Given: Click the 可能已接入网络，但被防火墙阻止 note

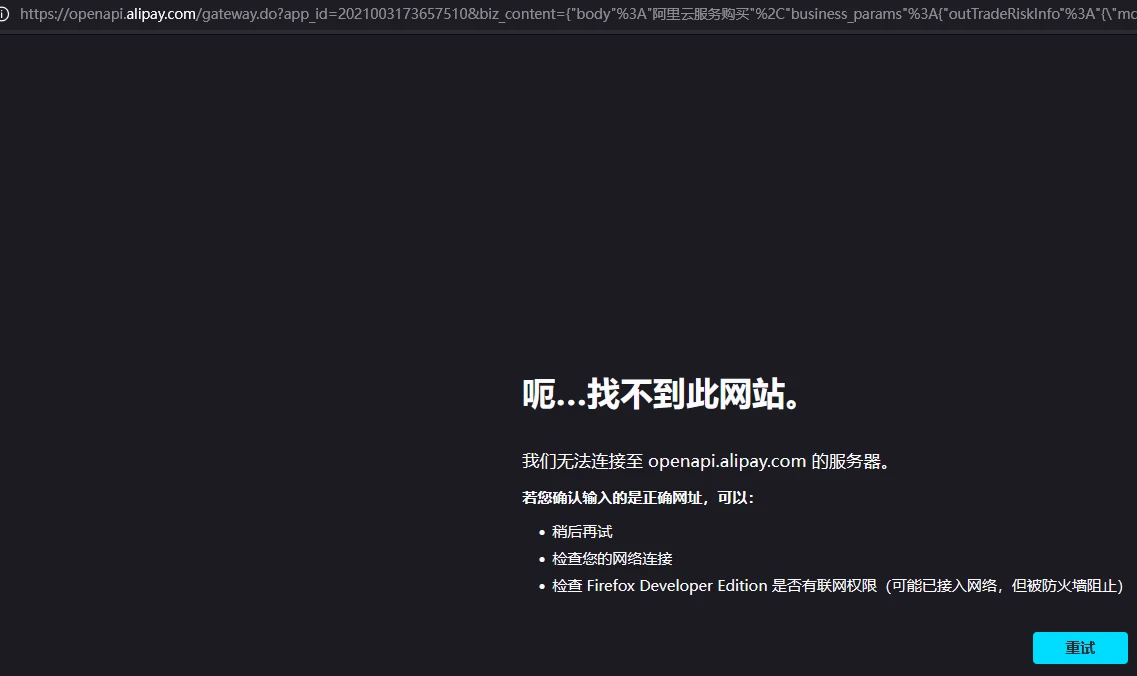Looking at the screenshot, I should (x=1000, y=586).
